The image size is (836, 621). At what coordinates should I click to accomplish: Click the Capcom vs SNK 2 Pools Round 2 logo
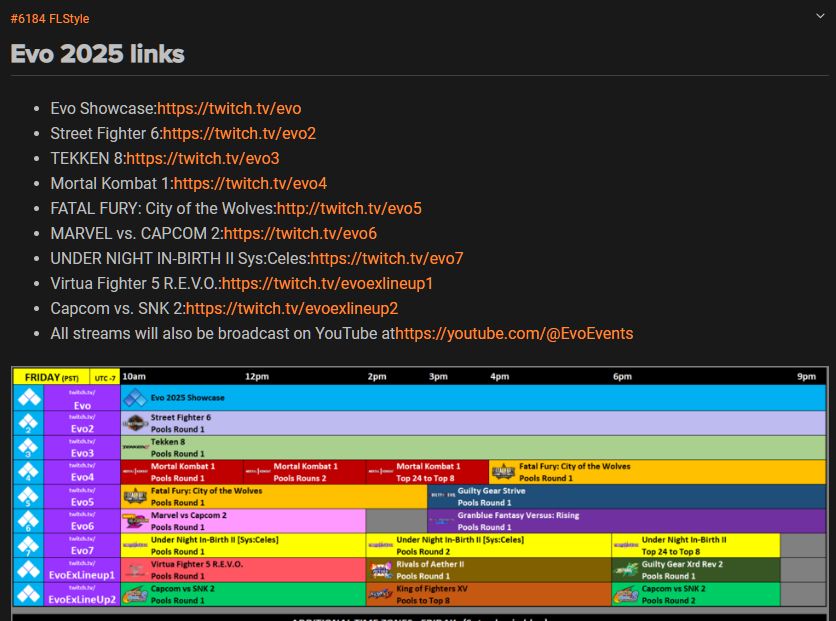[626, 594]
